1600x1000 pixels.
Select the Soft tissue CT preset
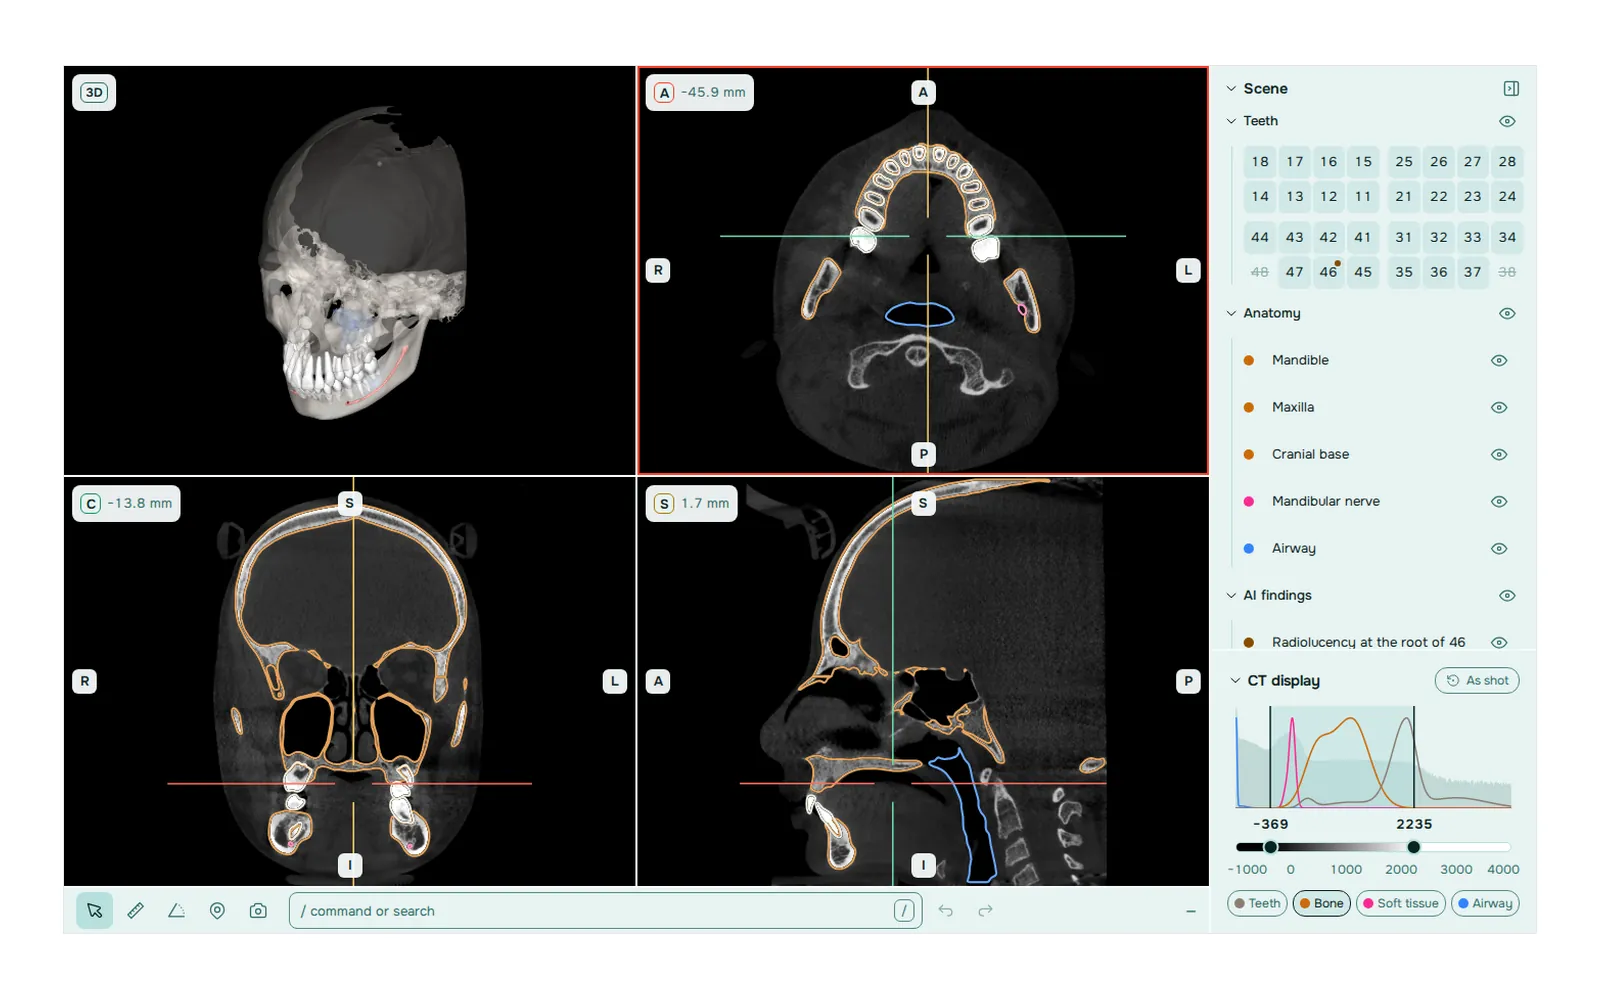pyautogui.click(x=1400, y=904)
